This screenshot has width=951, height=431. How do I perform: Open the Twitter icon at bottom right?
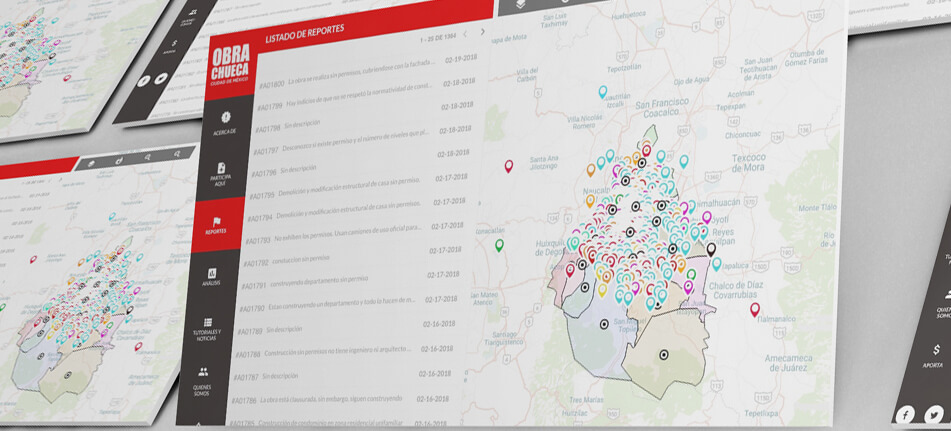(934, 413)
